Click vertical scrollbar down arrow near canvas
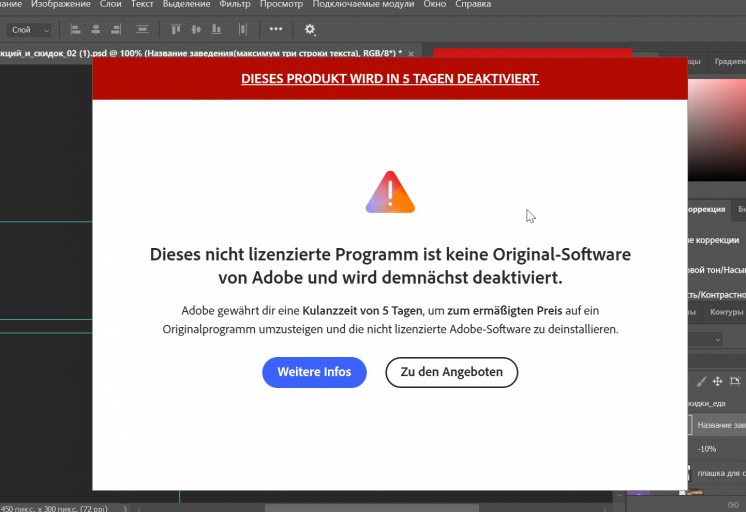The width and height of the screenshot is (746, 512). 619,495
